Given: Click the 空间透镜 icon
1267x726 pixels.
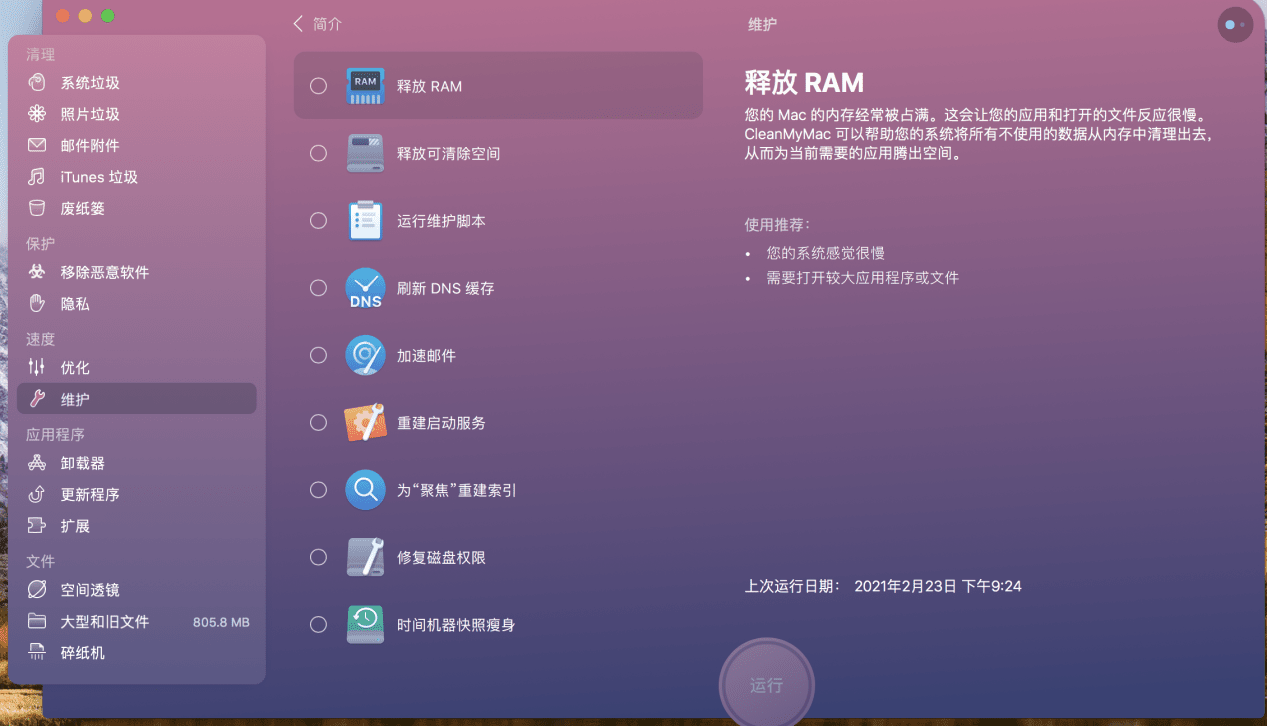Looking at the screenshot, I should [x=37, y=590].
